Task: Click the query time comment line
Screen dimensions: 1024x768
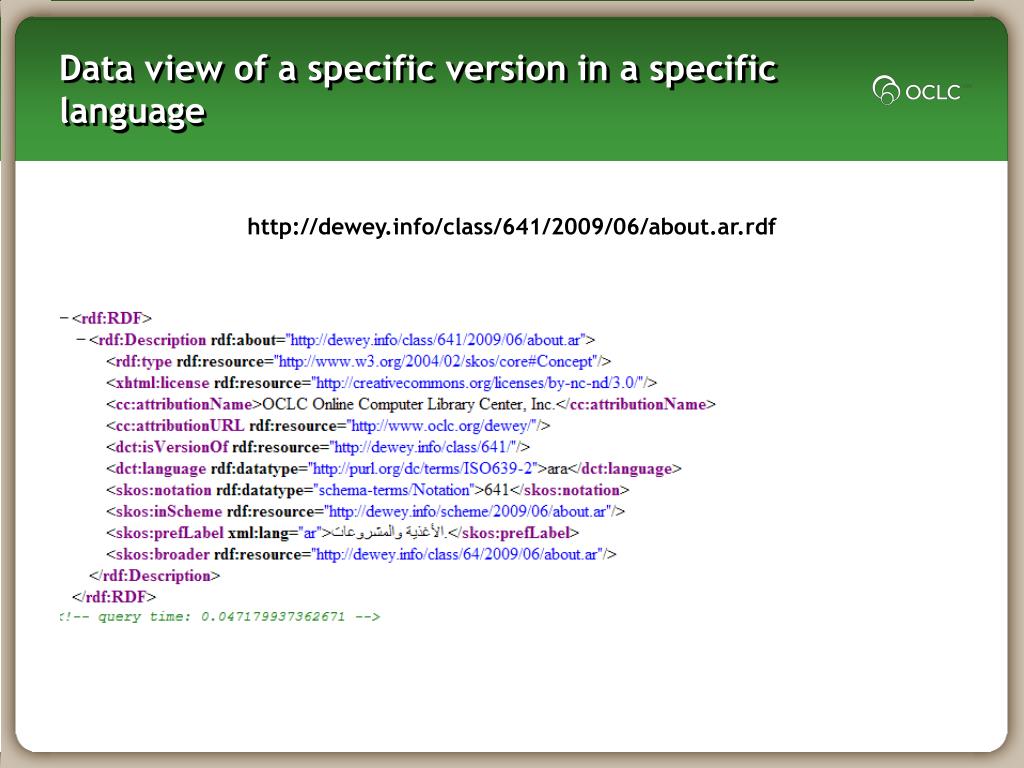Action: click(219, 616)
